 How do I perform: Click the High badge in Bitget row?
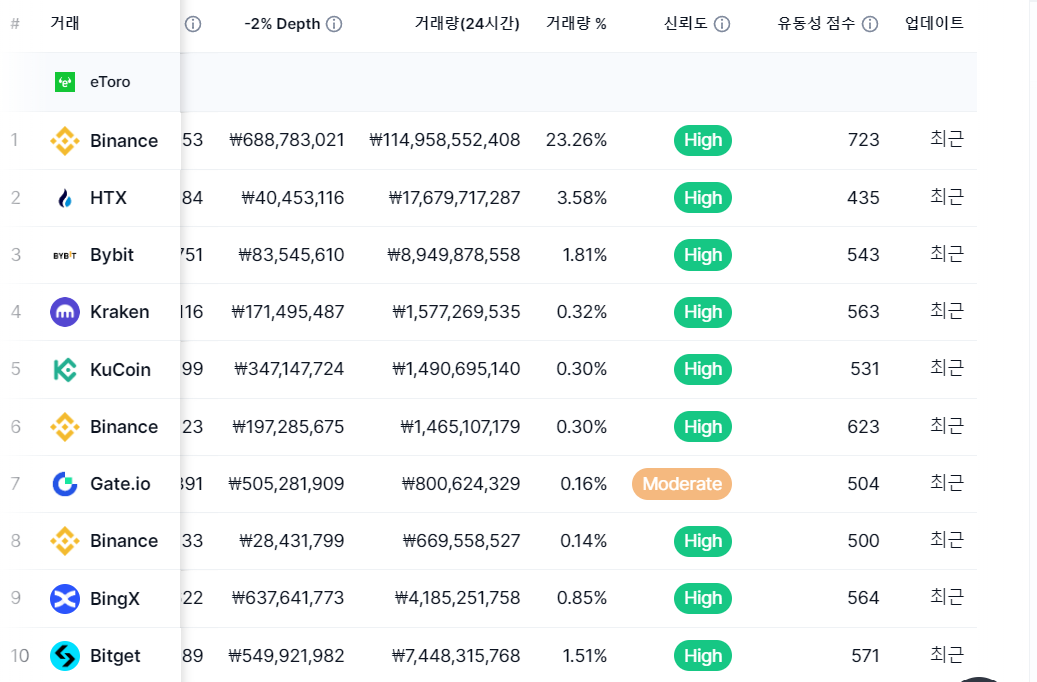[702, 656]
